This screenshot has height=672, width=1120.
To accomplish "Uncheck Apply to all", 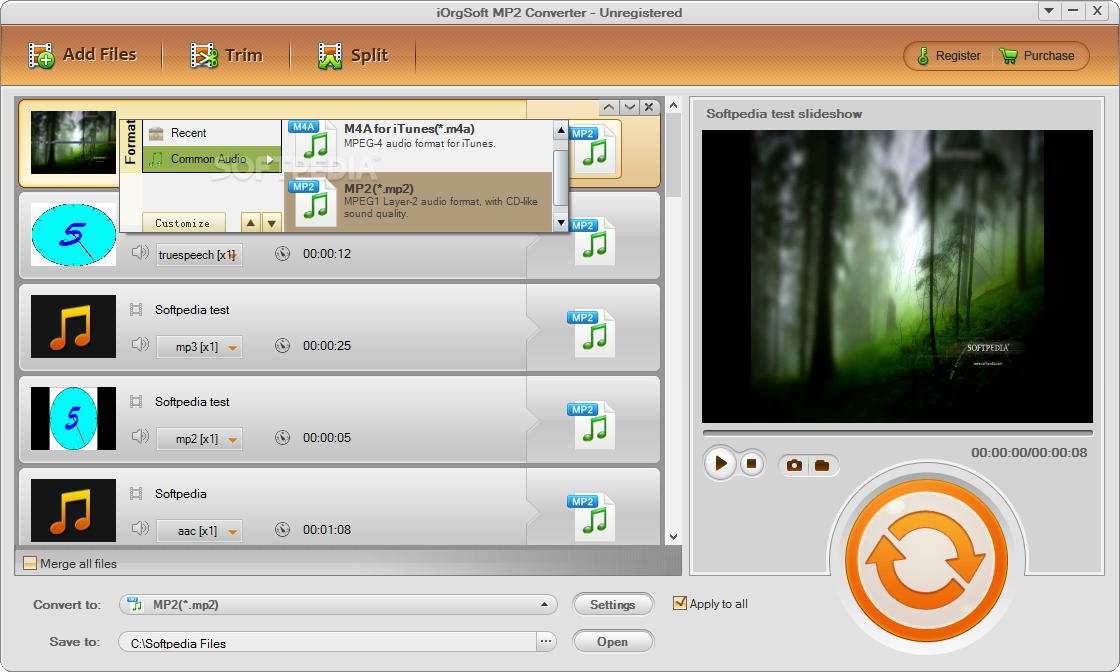I will point(680,603).
